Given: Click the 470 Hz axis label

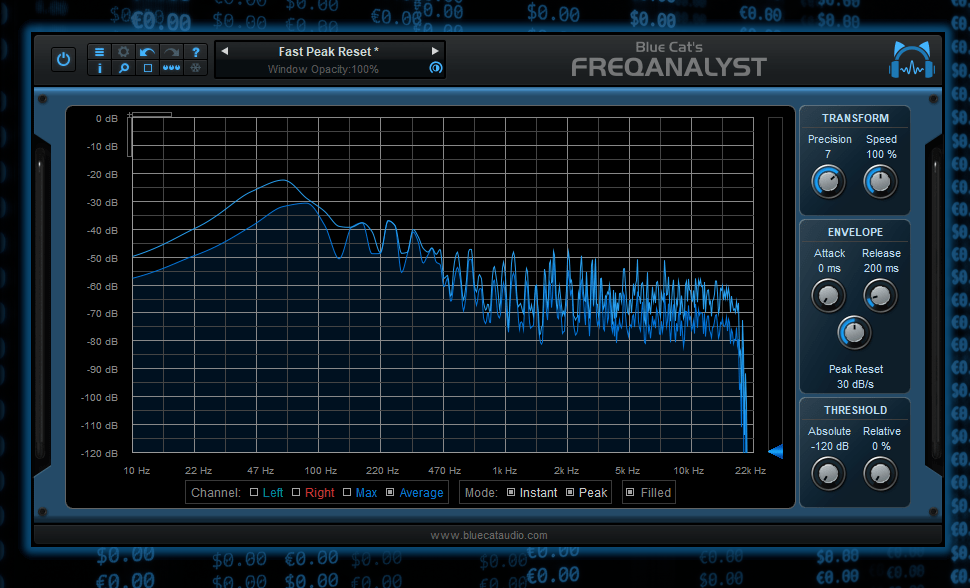Looking at the screenshot, I should click(x=444, y=470).
